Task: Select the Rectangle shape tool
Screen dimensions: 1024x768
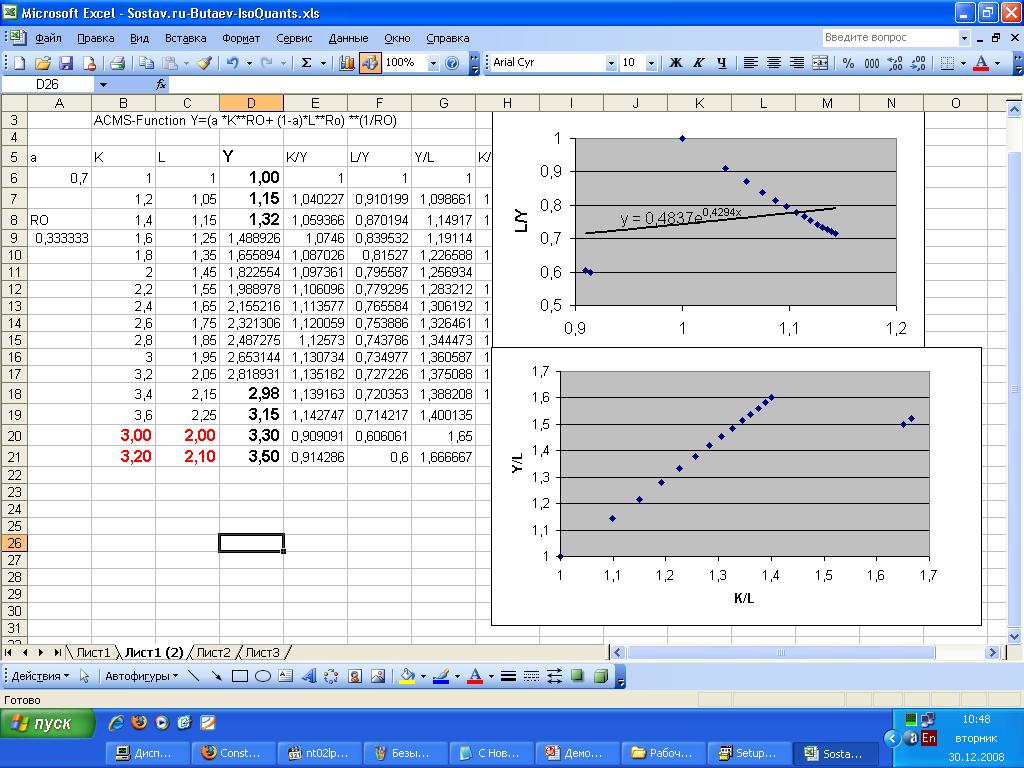Action: click(240, 676)
